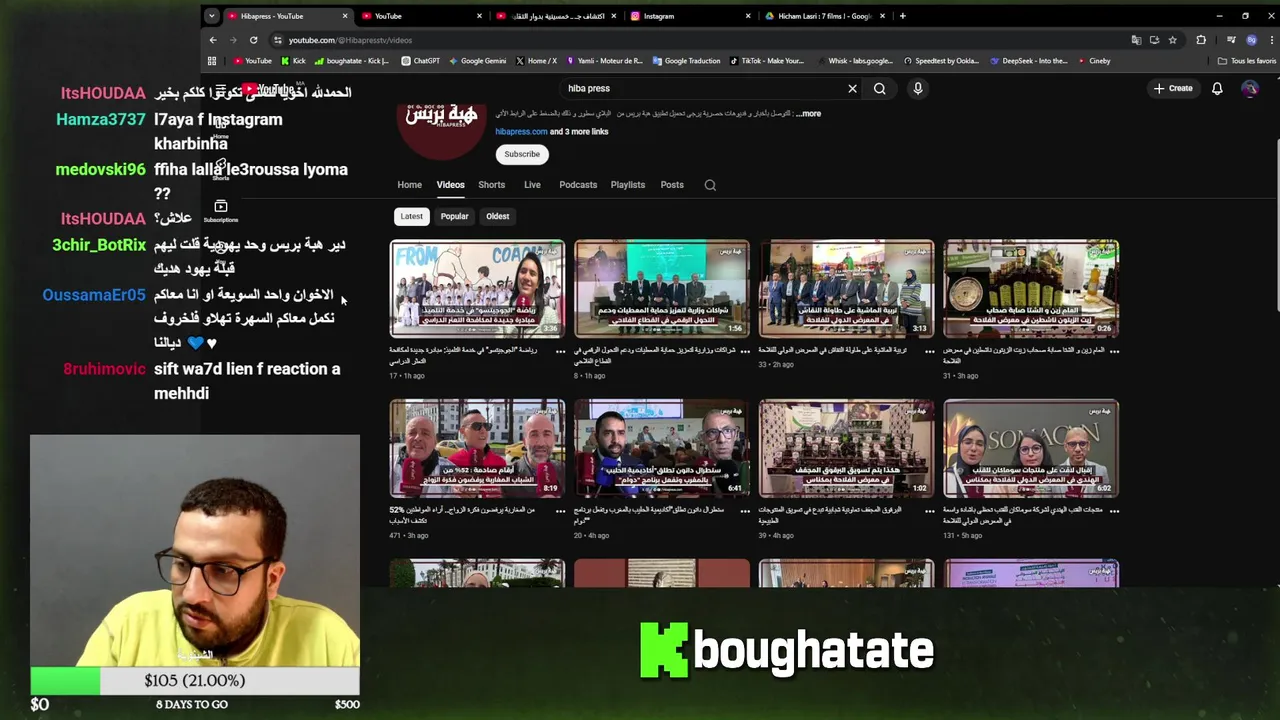The width and height of the screenshot is (1280, 720).
Task: Open the channel Live tab
Action: click(532, 185)
